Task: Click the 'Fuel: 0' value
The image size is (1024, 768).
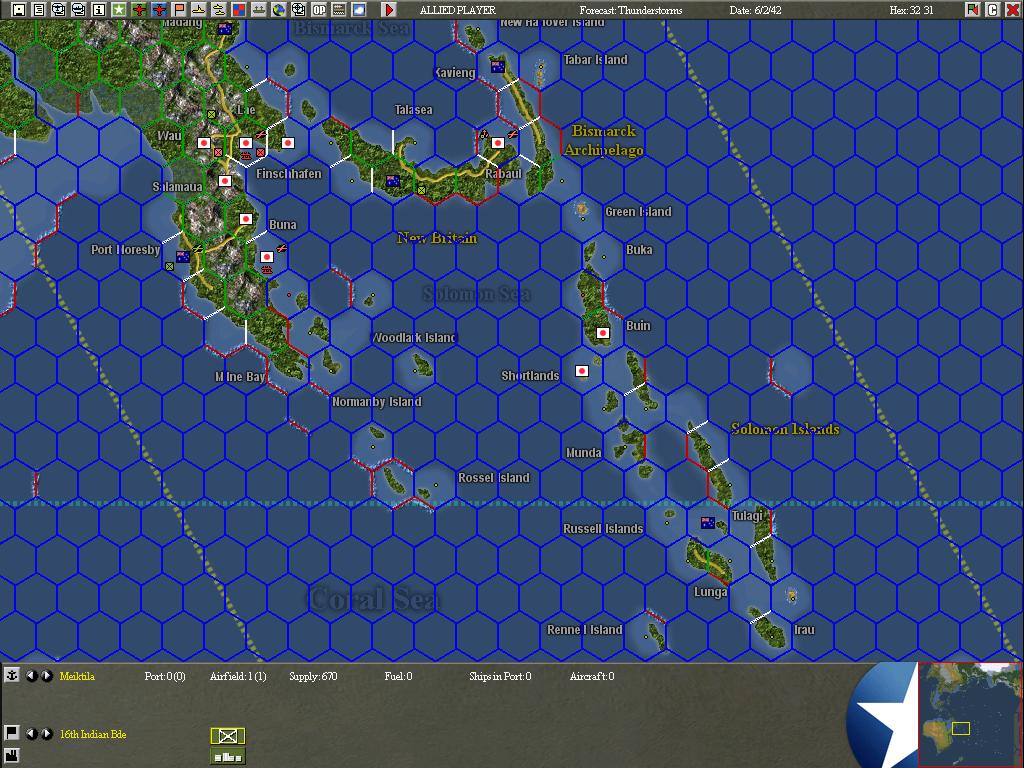Action: [398, 676]
